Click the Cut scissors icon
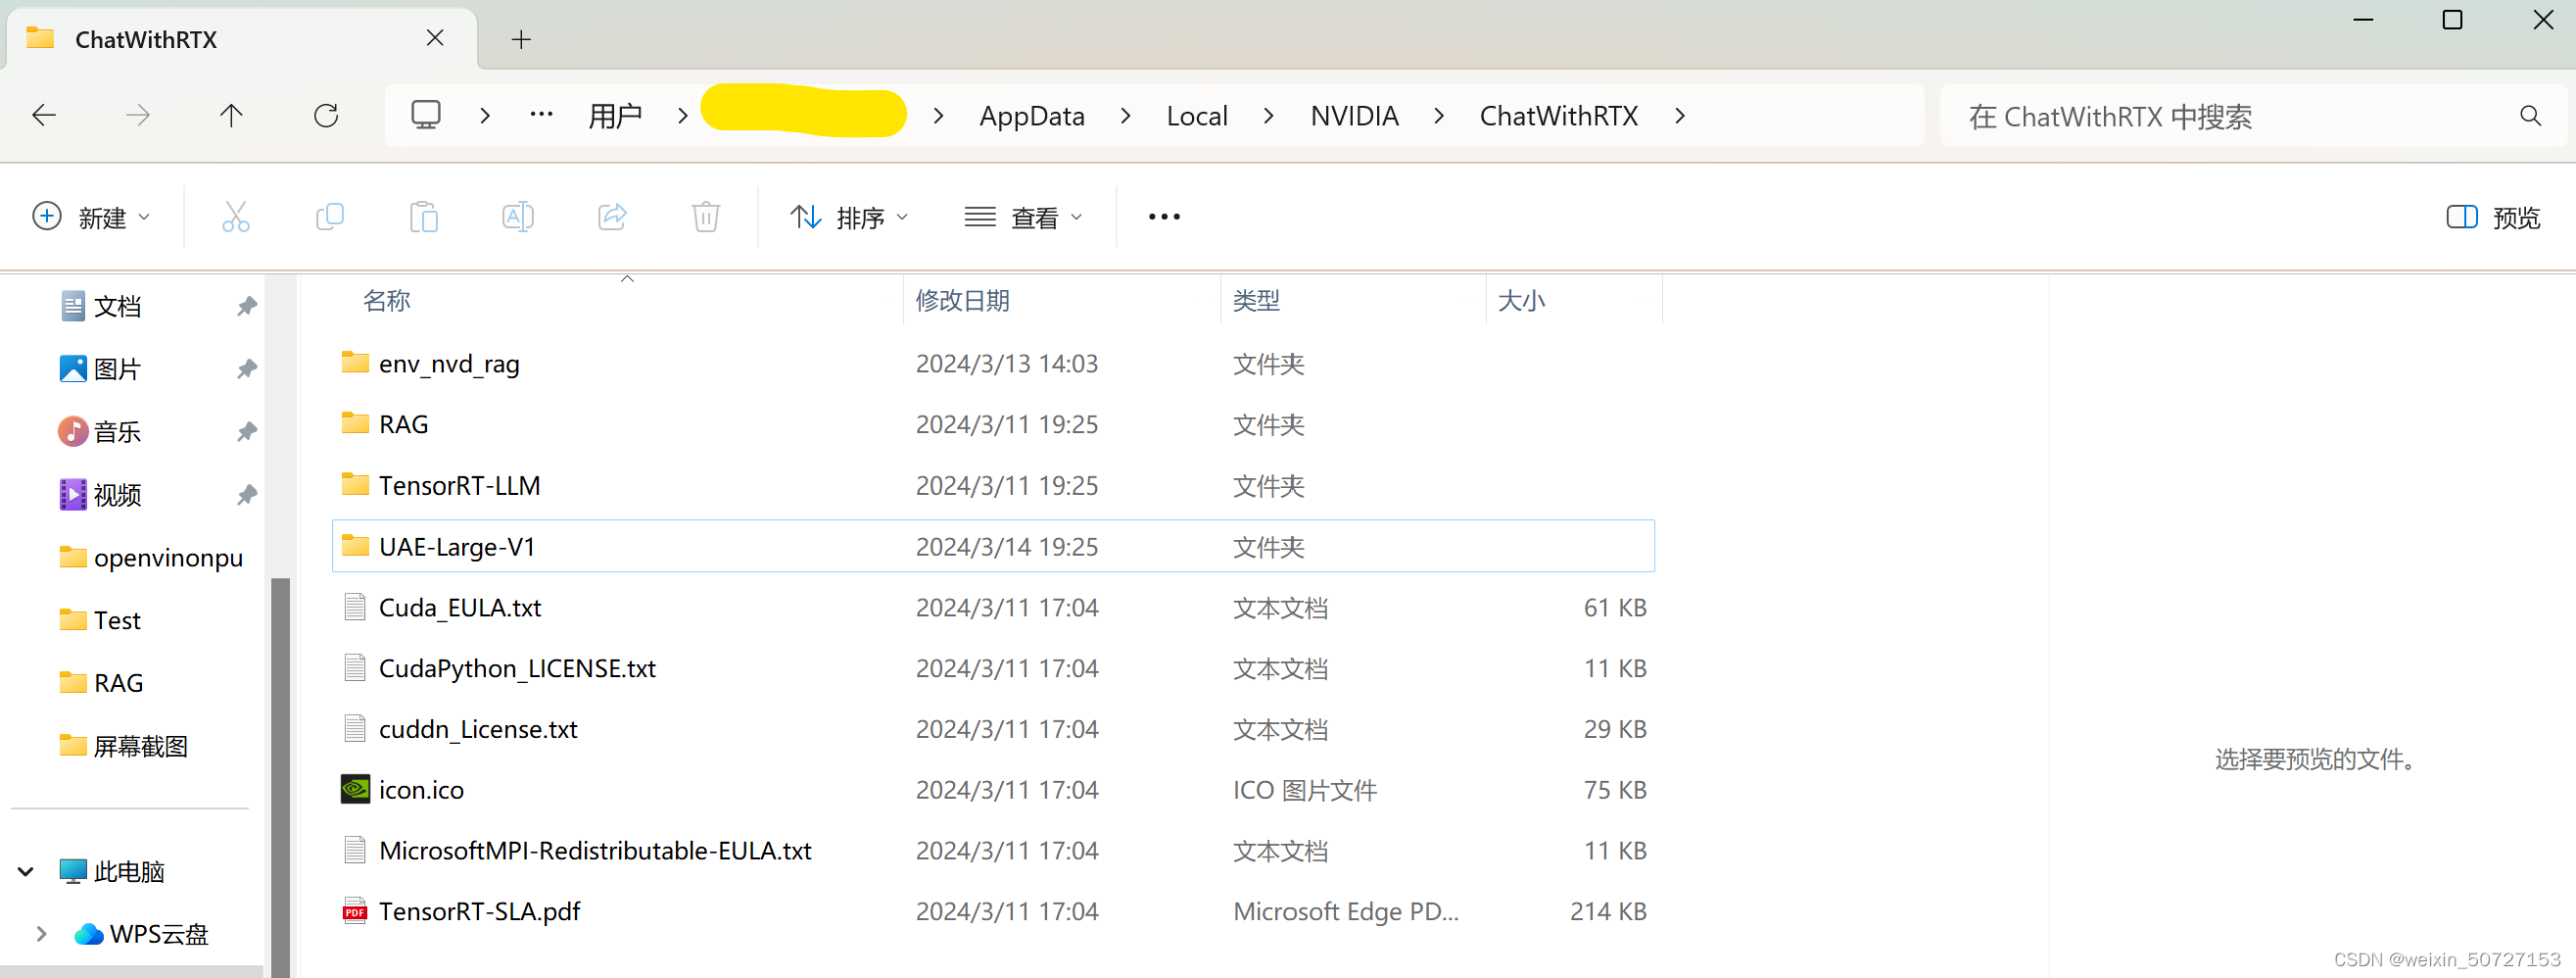Viewport: 2576px width, 978px height. [x=236, y=217]
